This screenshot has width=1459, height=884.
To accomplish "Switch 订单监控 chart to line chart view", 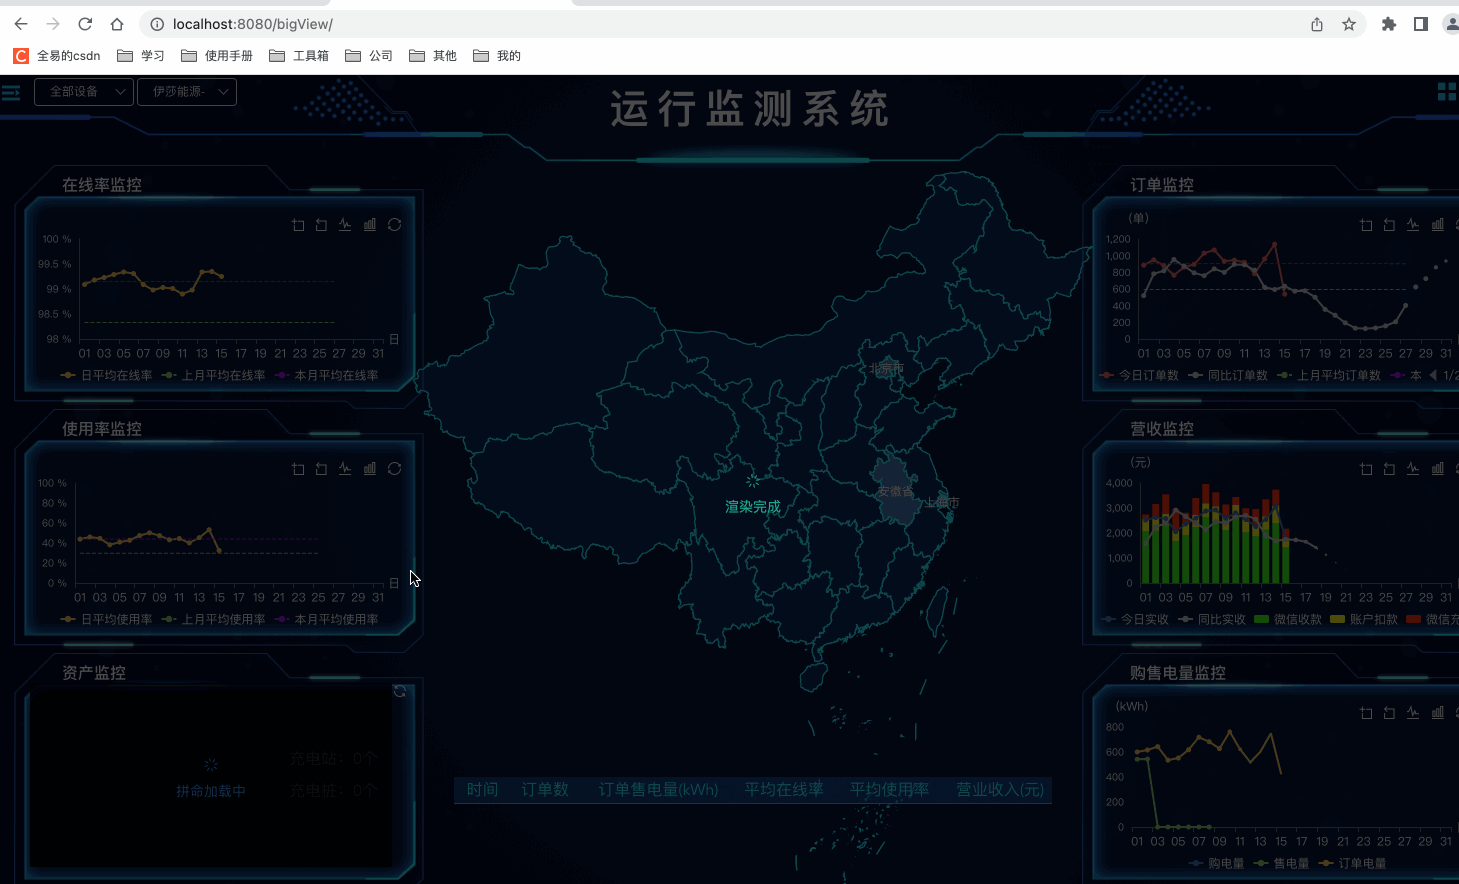I will point(1413,225).
